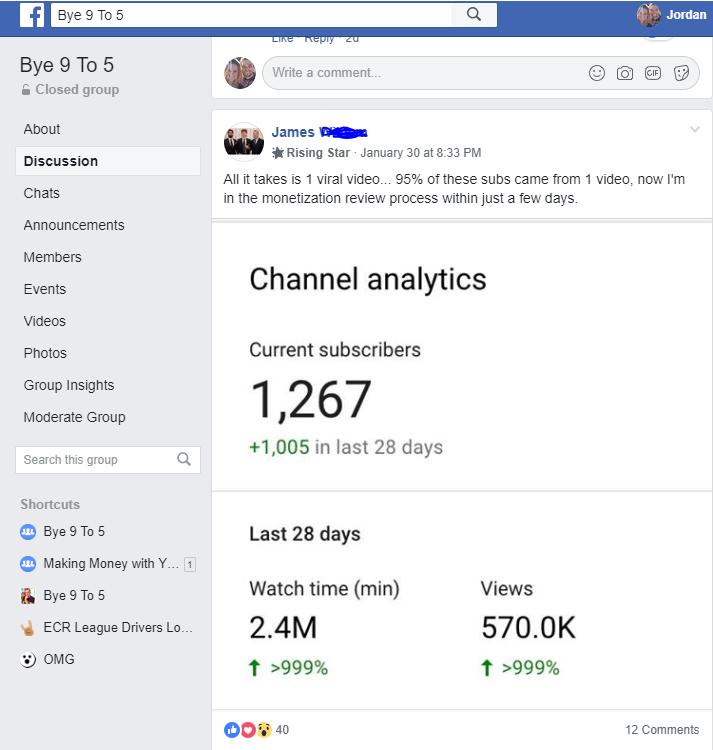This screenshot has width=713, height=750.
Task: Click the Write a comment field
Action: click(481, 73)
